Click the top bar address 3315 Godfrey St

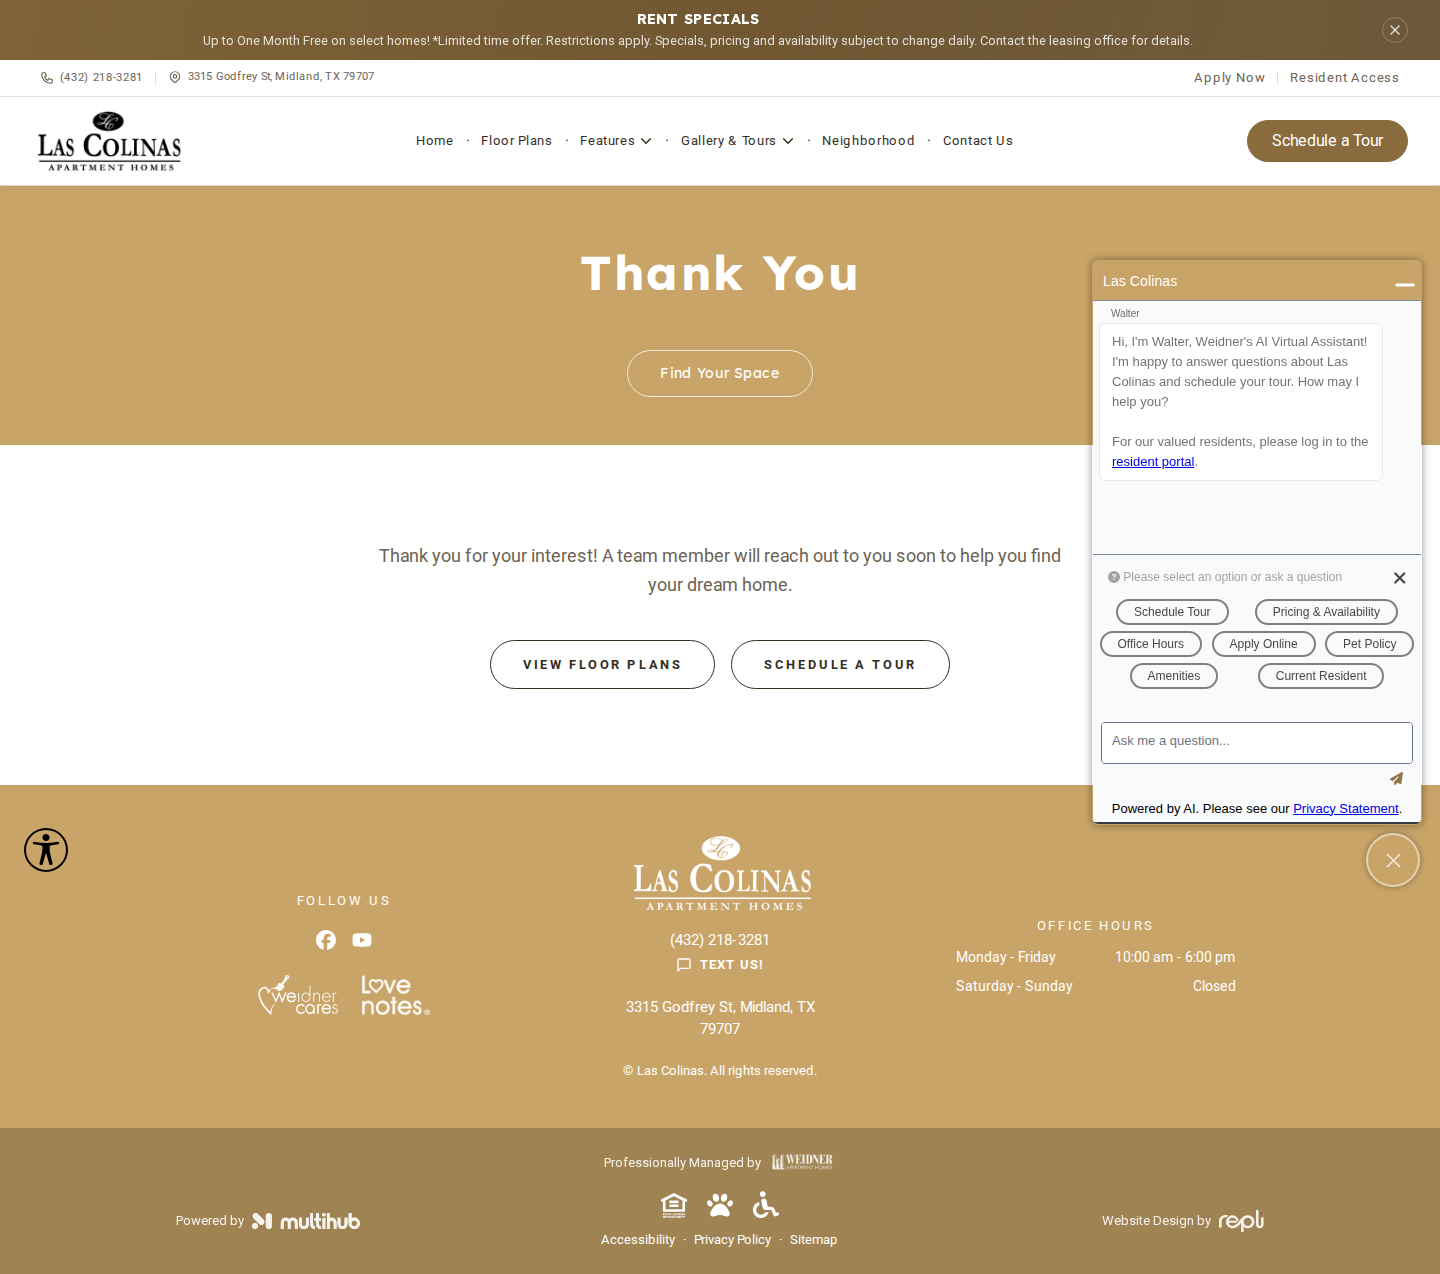(281, 77)
